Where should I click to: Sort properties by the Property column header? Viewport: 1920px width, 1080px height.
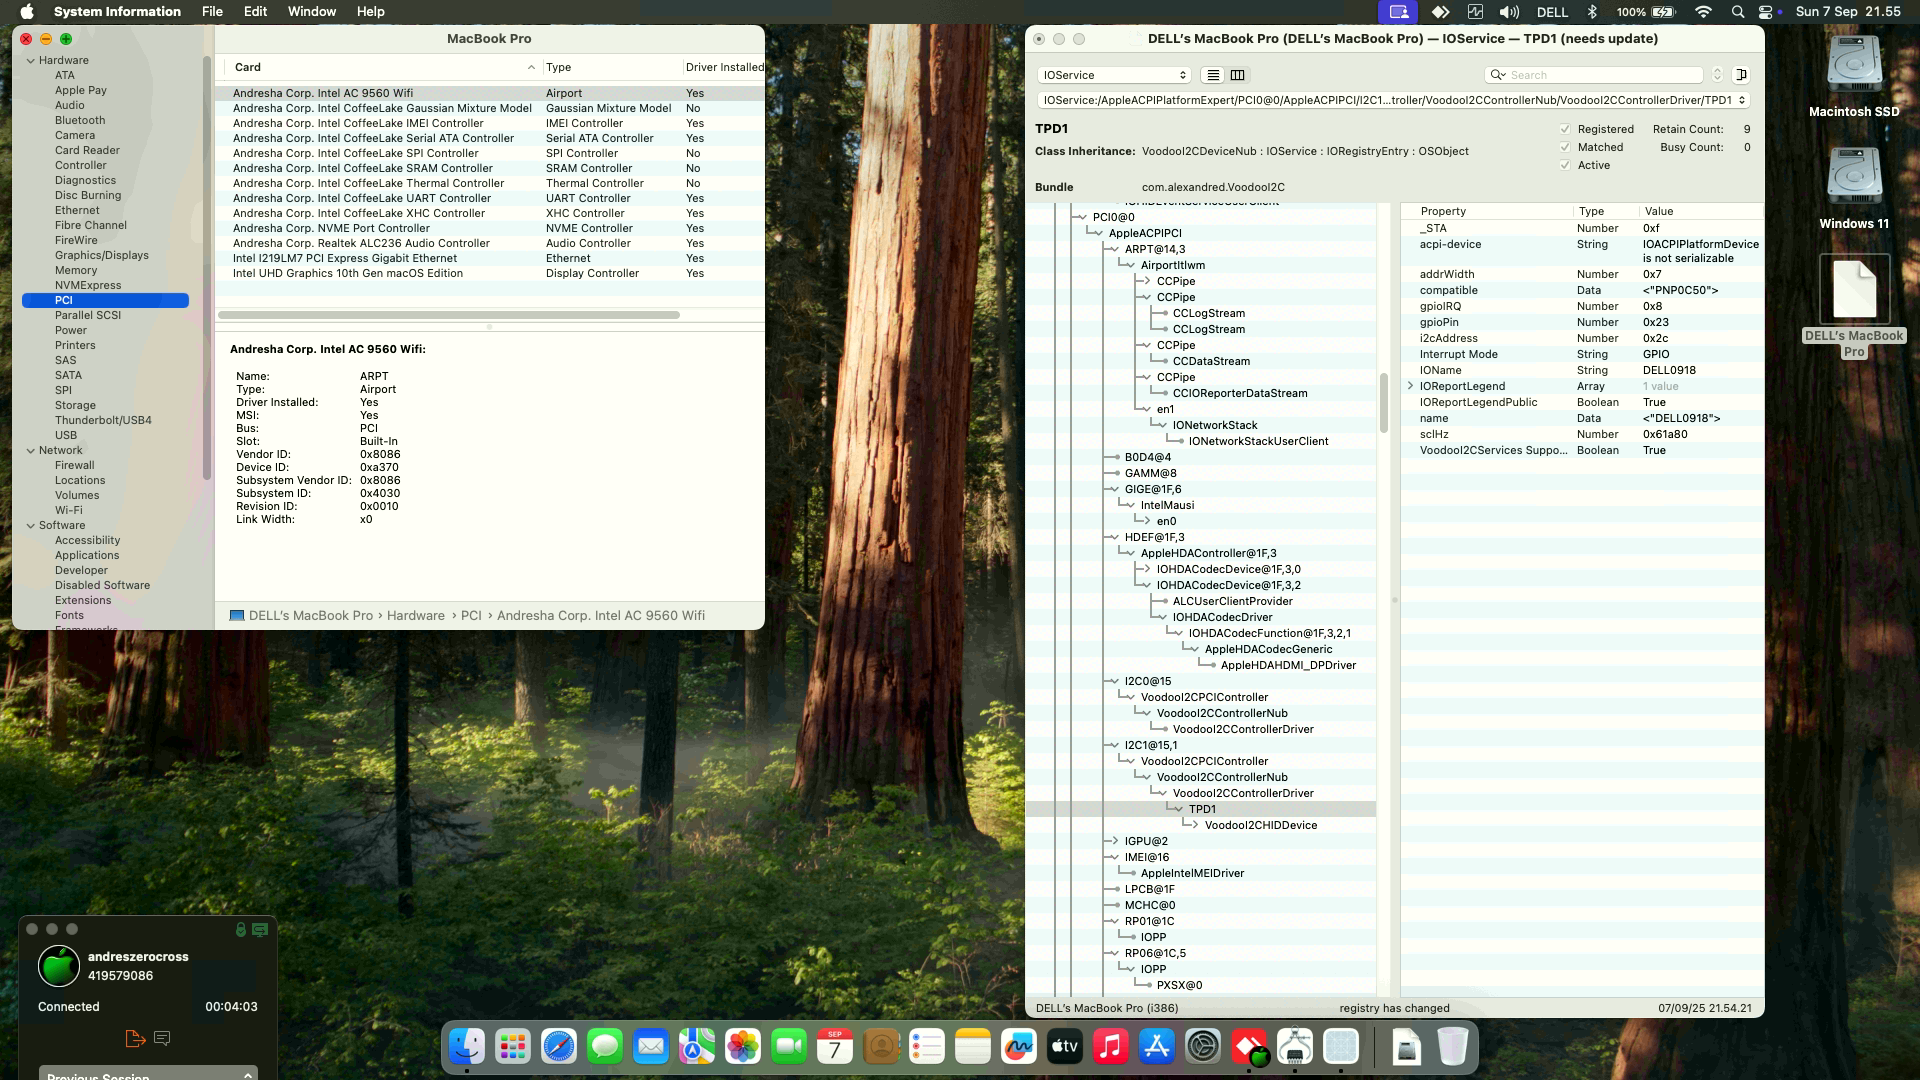pyautogui.click(x=1486, y=211)
